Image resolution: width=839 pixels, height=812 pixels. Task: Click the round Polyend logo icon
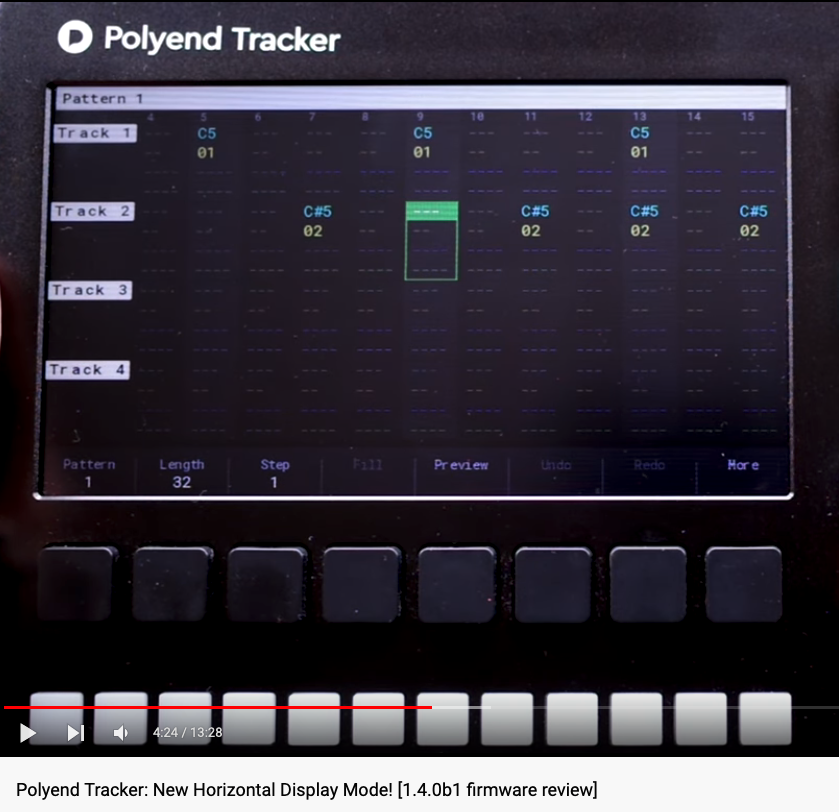(x=75, y=37)
